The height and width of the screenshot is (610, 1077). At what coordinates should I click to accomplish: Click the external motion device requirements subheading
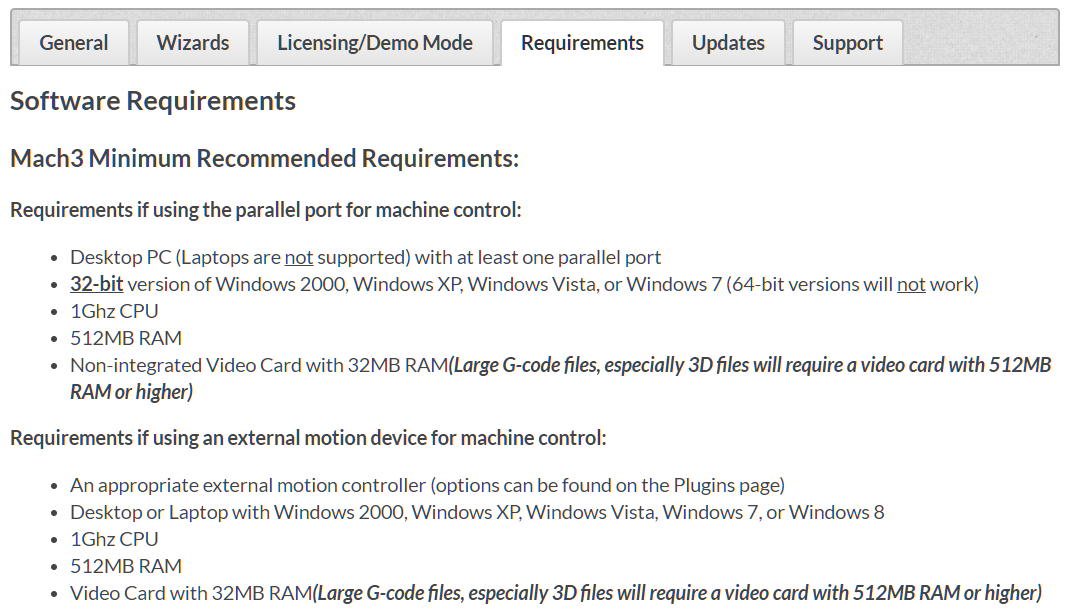pyautogui.click(x=307, y=438)
